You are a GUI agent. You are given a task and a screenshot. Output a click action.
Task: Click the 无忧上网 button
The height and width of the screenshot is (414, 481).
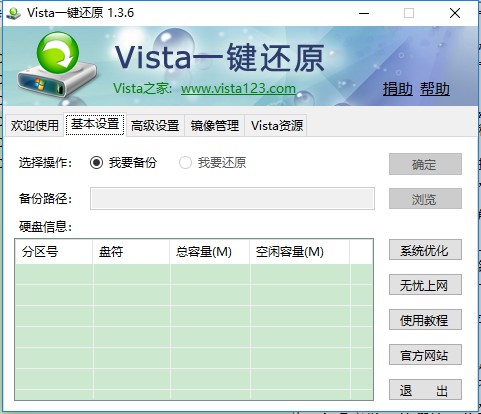[x=425, y=285]
